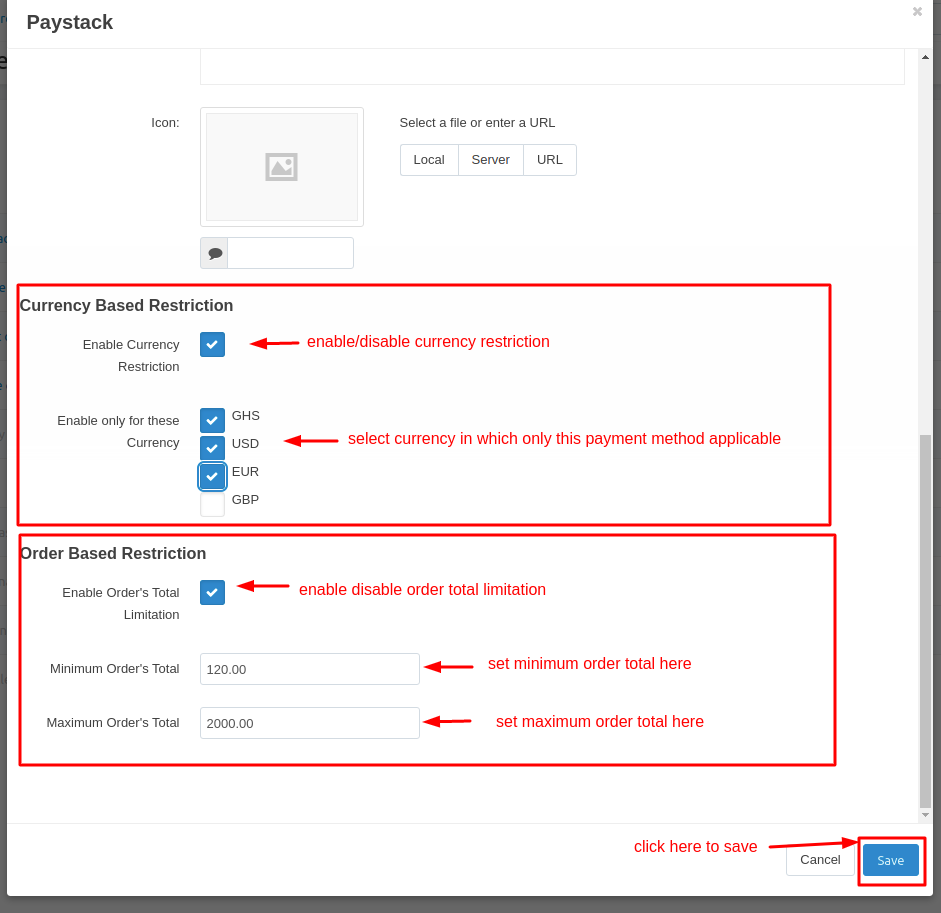Click the speech bubble comment icon
Viewport: 941px width, 913px height.
point(214,253)
